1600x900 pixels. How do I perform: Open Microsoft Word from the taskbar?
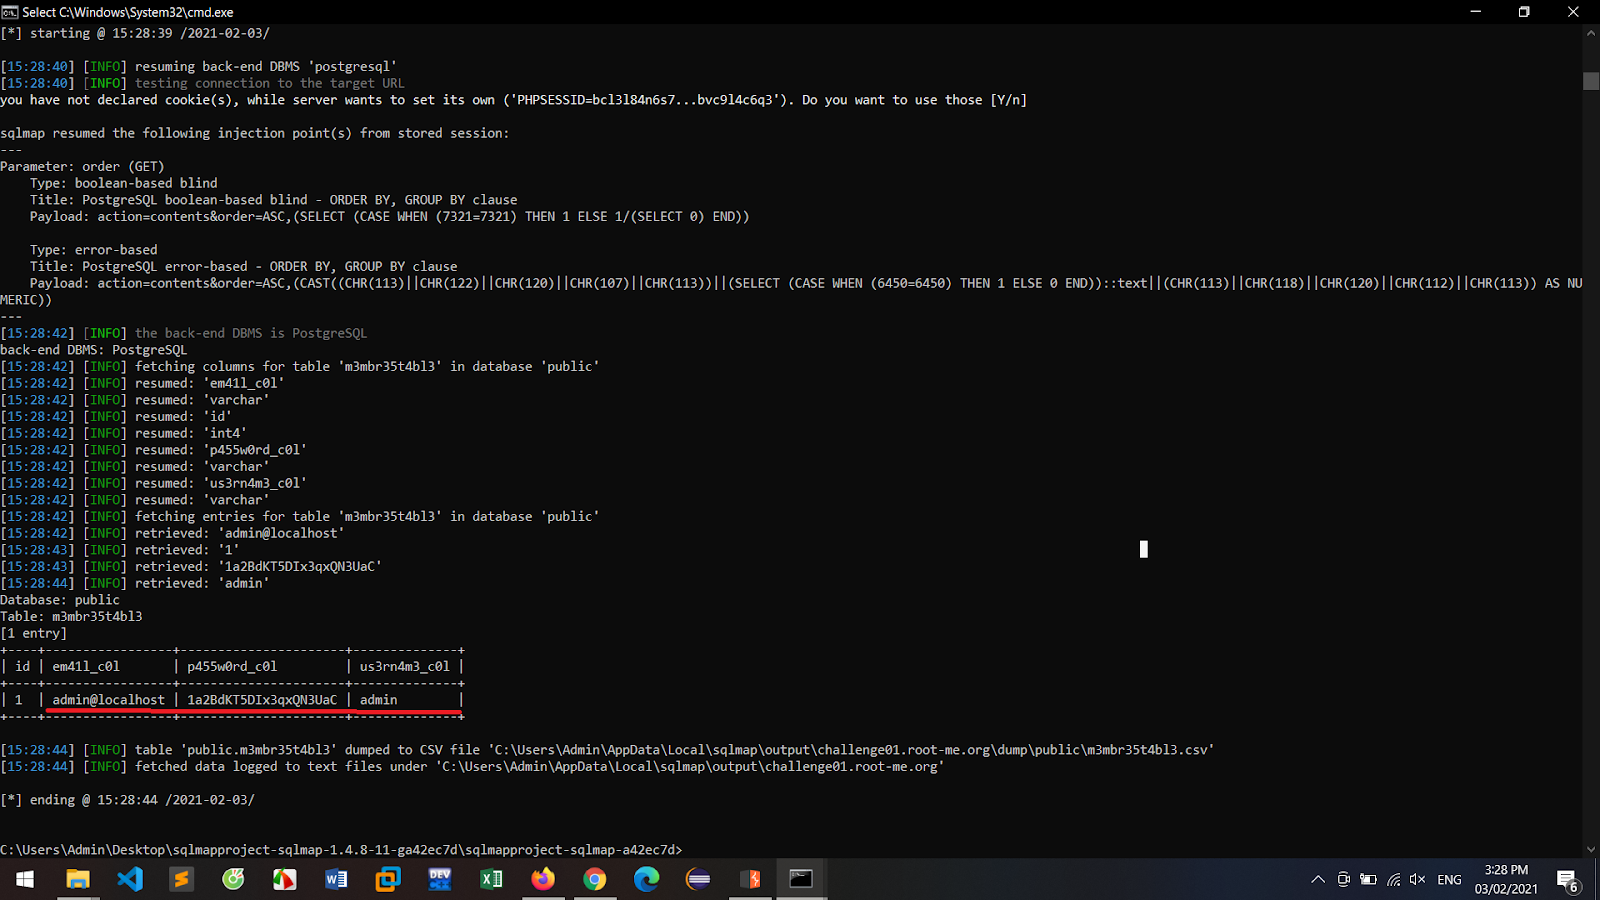[x=336, y=879]
